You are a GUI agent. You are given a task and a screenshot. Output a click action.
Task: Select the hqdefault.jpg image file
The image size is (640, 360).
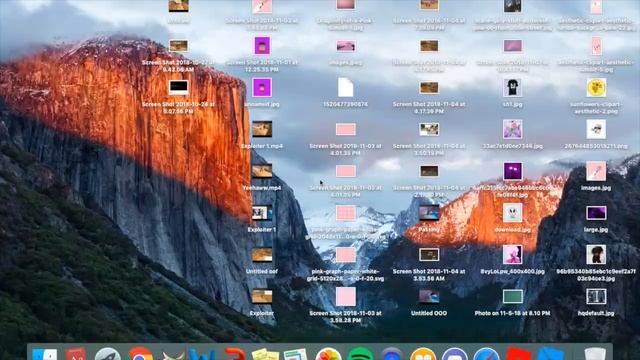[596, 296]
